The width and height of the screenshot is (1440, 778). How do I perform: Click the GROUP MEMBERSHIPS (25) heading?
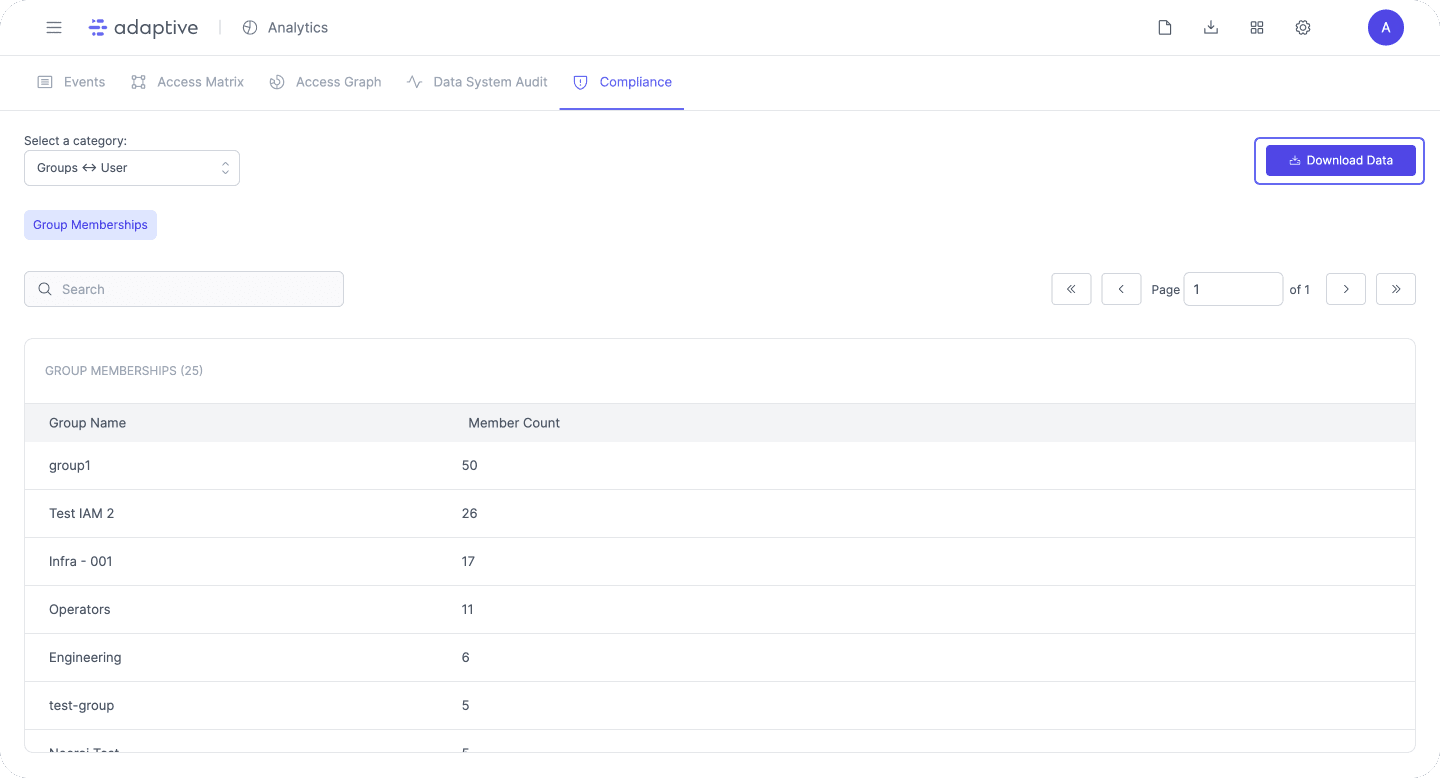click(x=124, y=371)
